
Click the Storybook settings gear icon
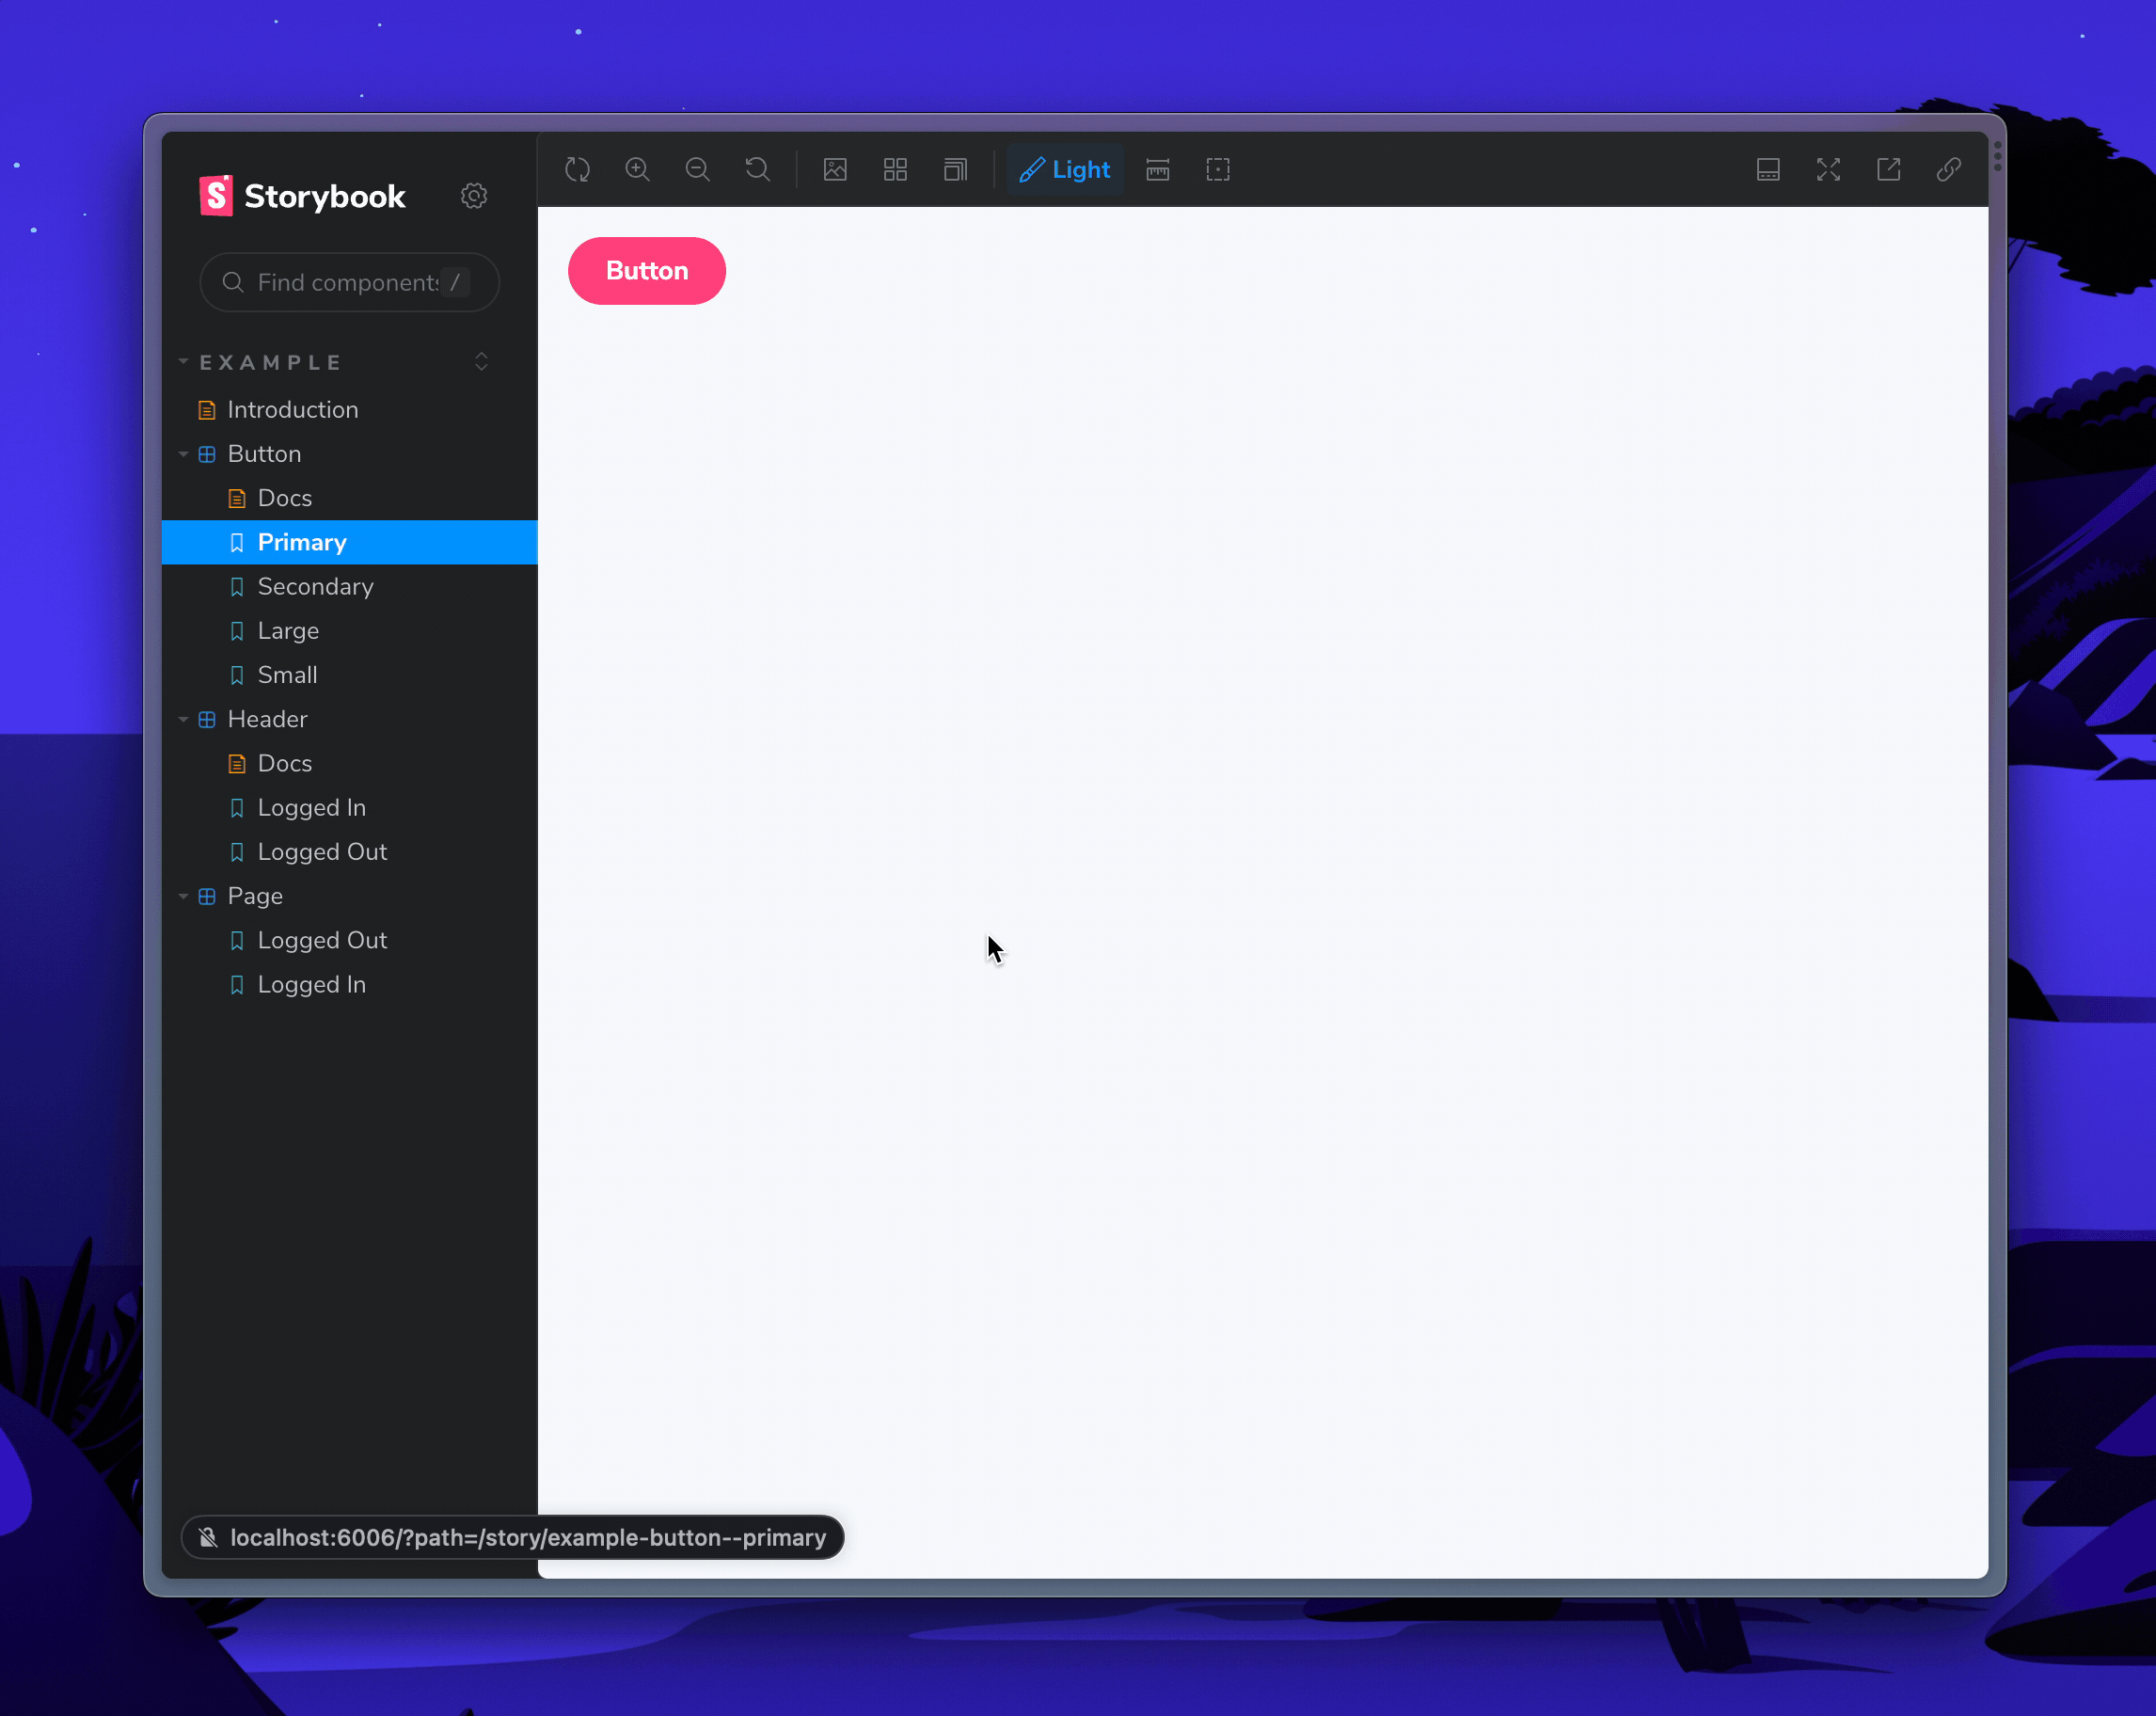click(476, 195)
